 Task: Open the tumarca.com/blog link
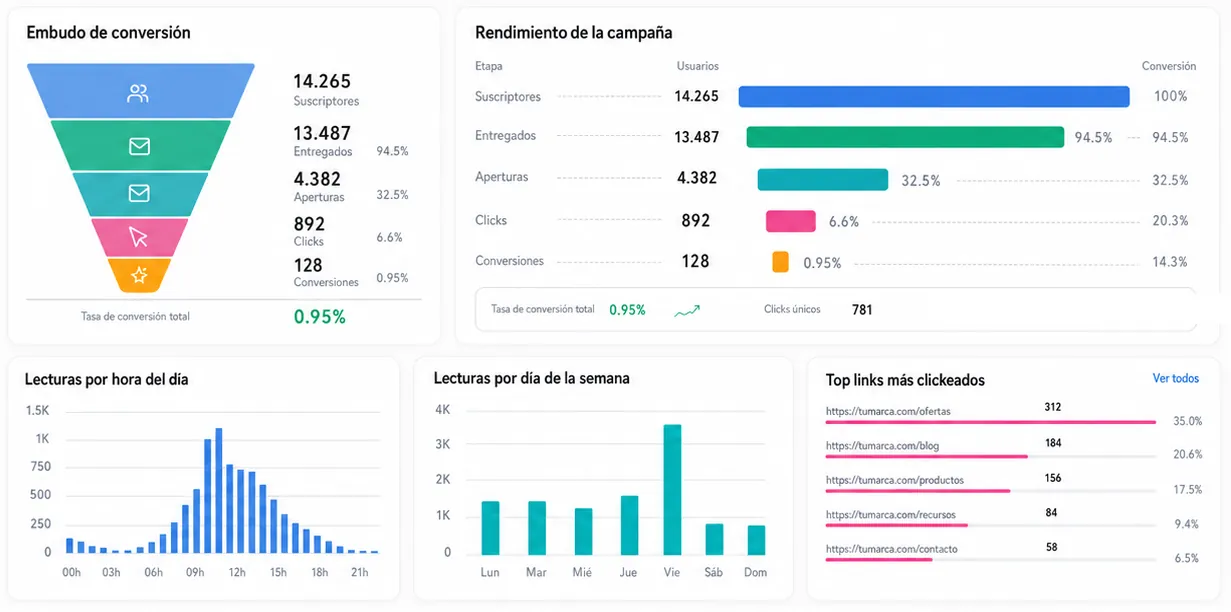[882, 446]
